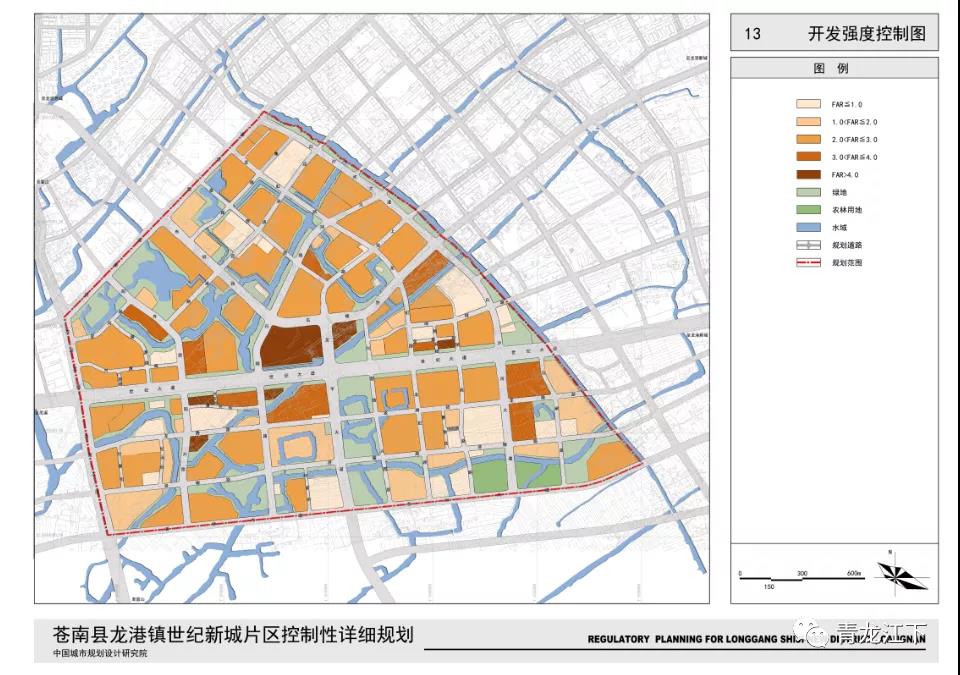Click the sheet number 13
Viewport: 960px width, 675px height.
pos(752,34)
